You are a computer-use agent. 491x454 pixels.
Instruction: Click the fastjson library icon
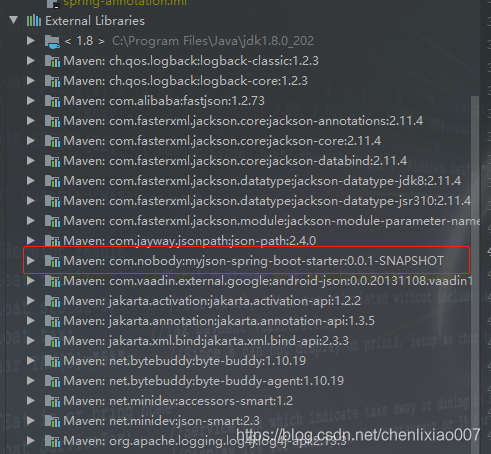52,101
